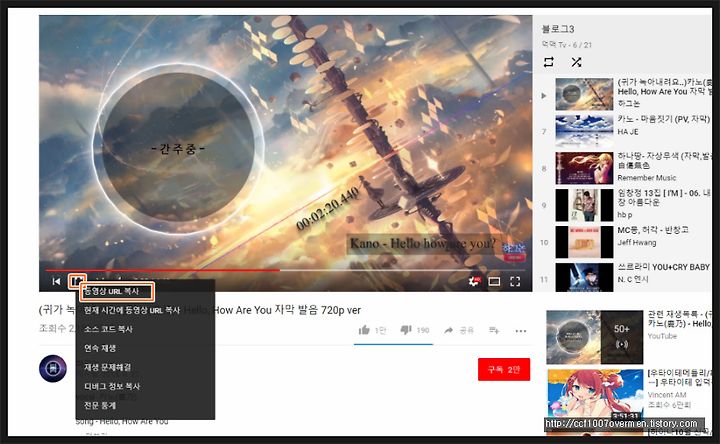The height and width of the screenshot is (444, 720).
Task: Open the player settings gear icon
Action: pyautogui.click(x=473, y=281)
